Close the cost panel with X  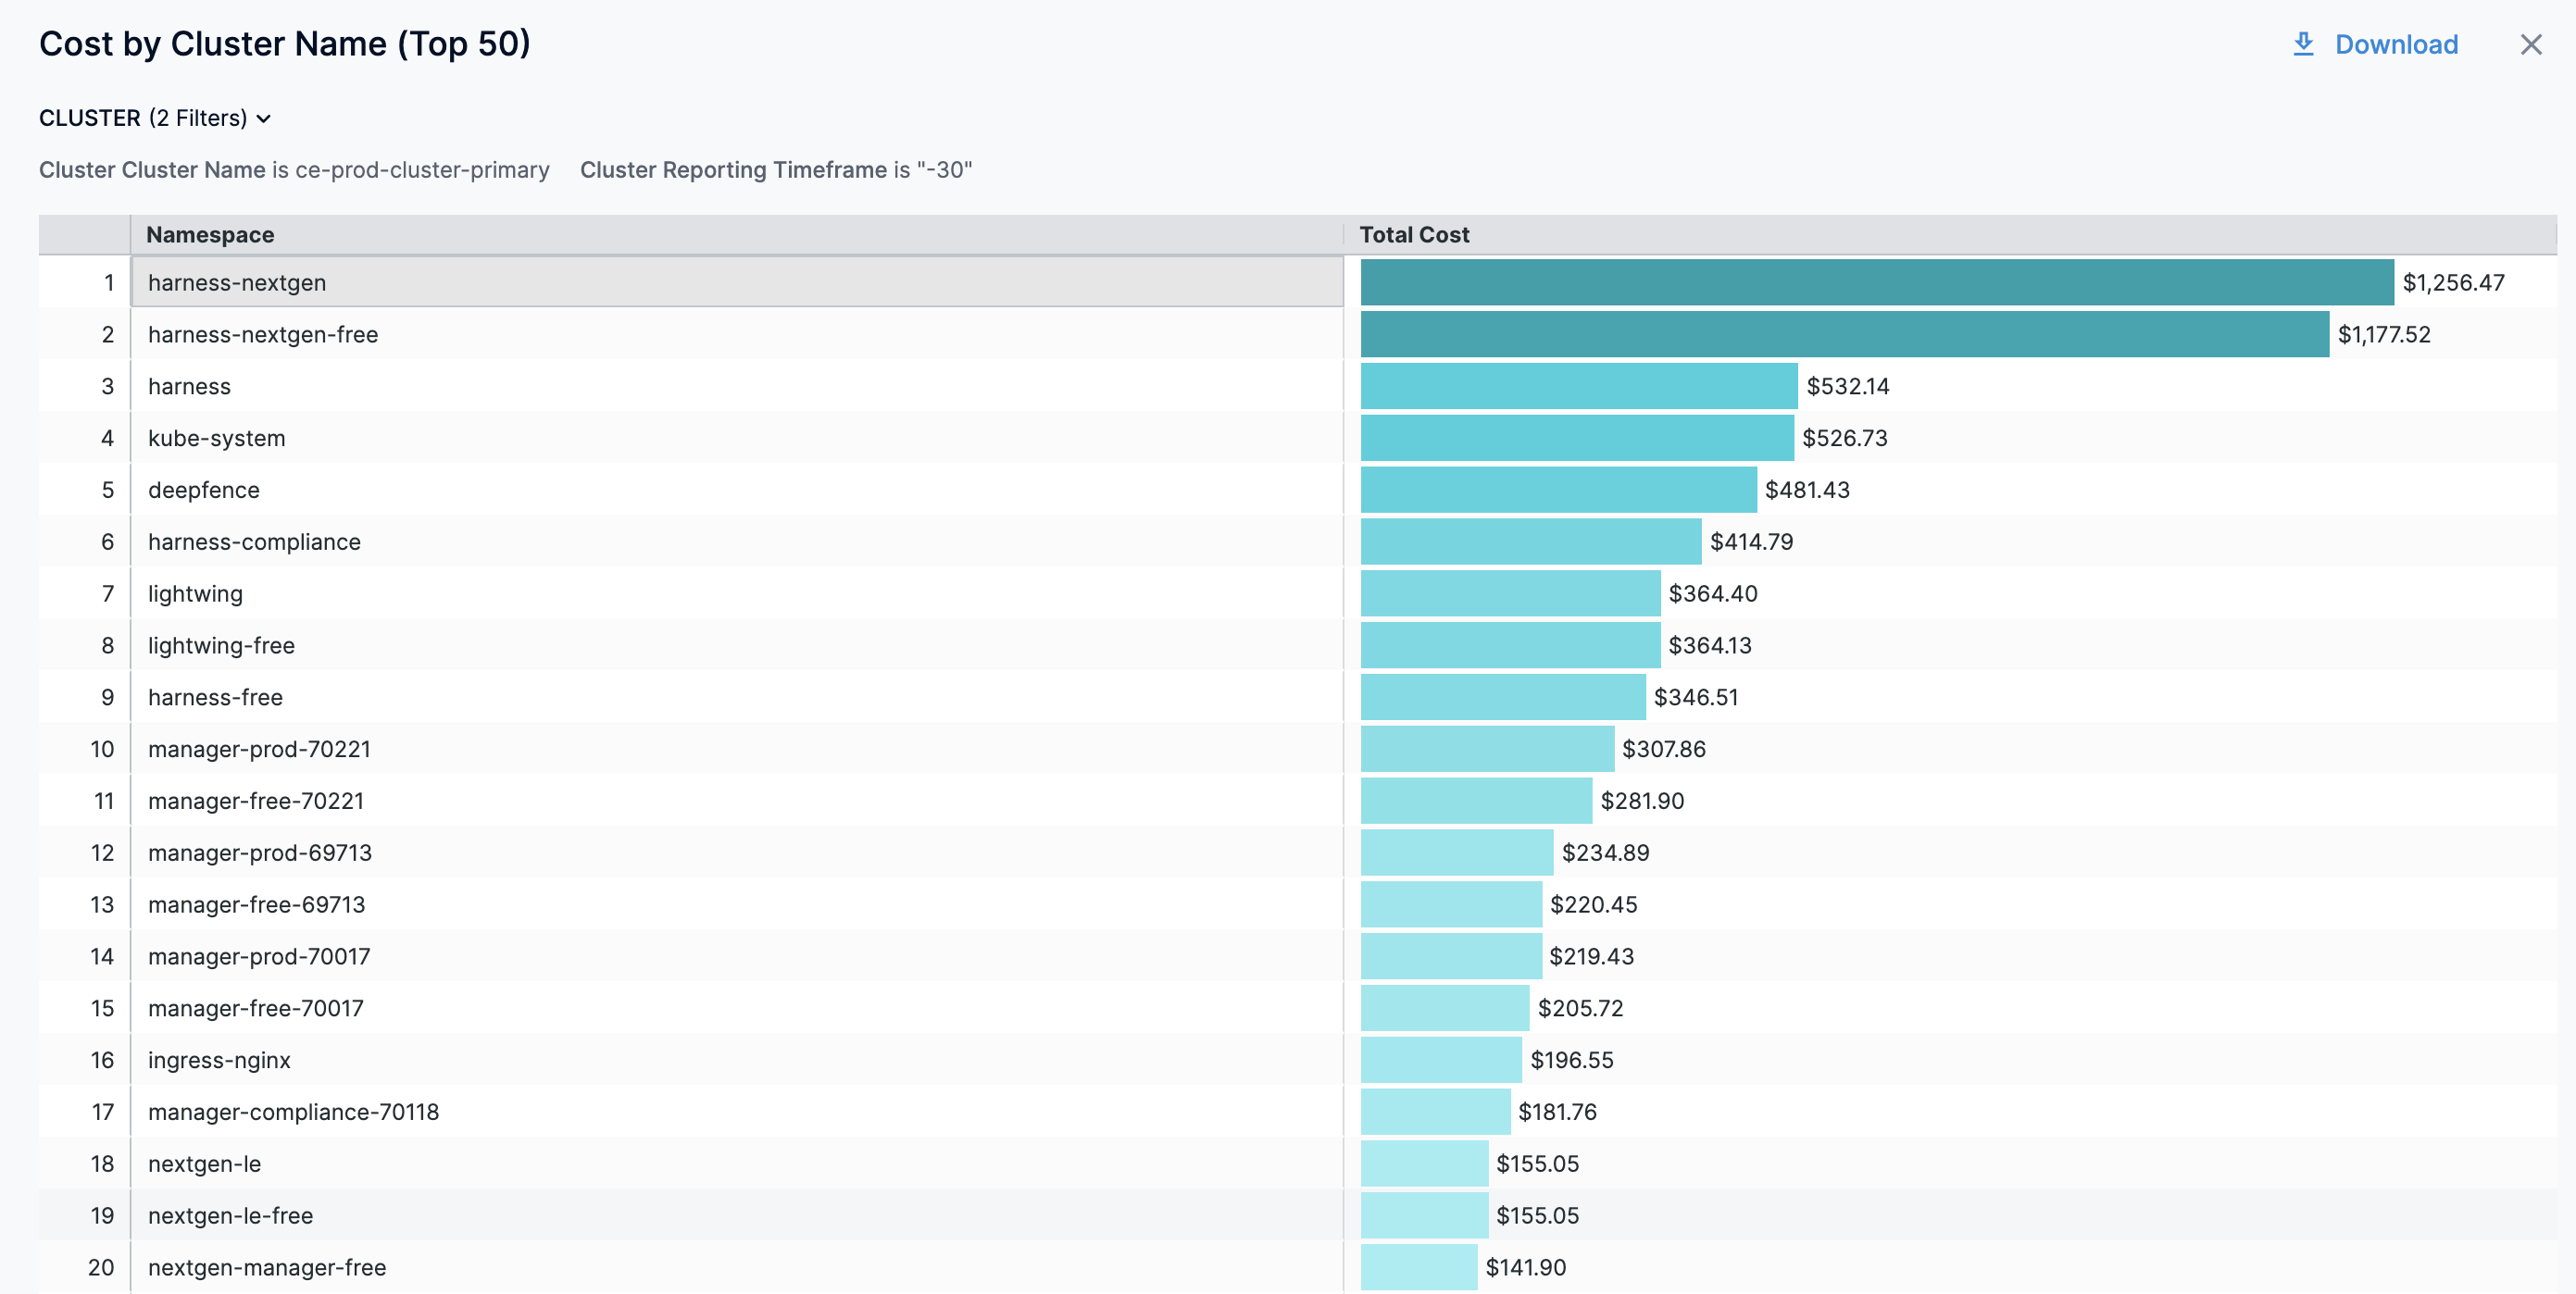(2530, 45)
